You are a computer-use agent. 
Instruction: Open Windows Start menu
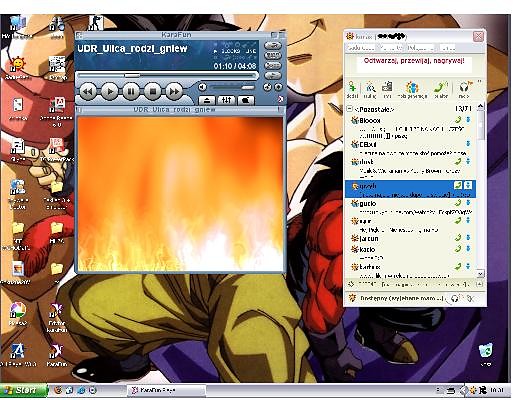23,390
